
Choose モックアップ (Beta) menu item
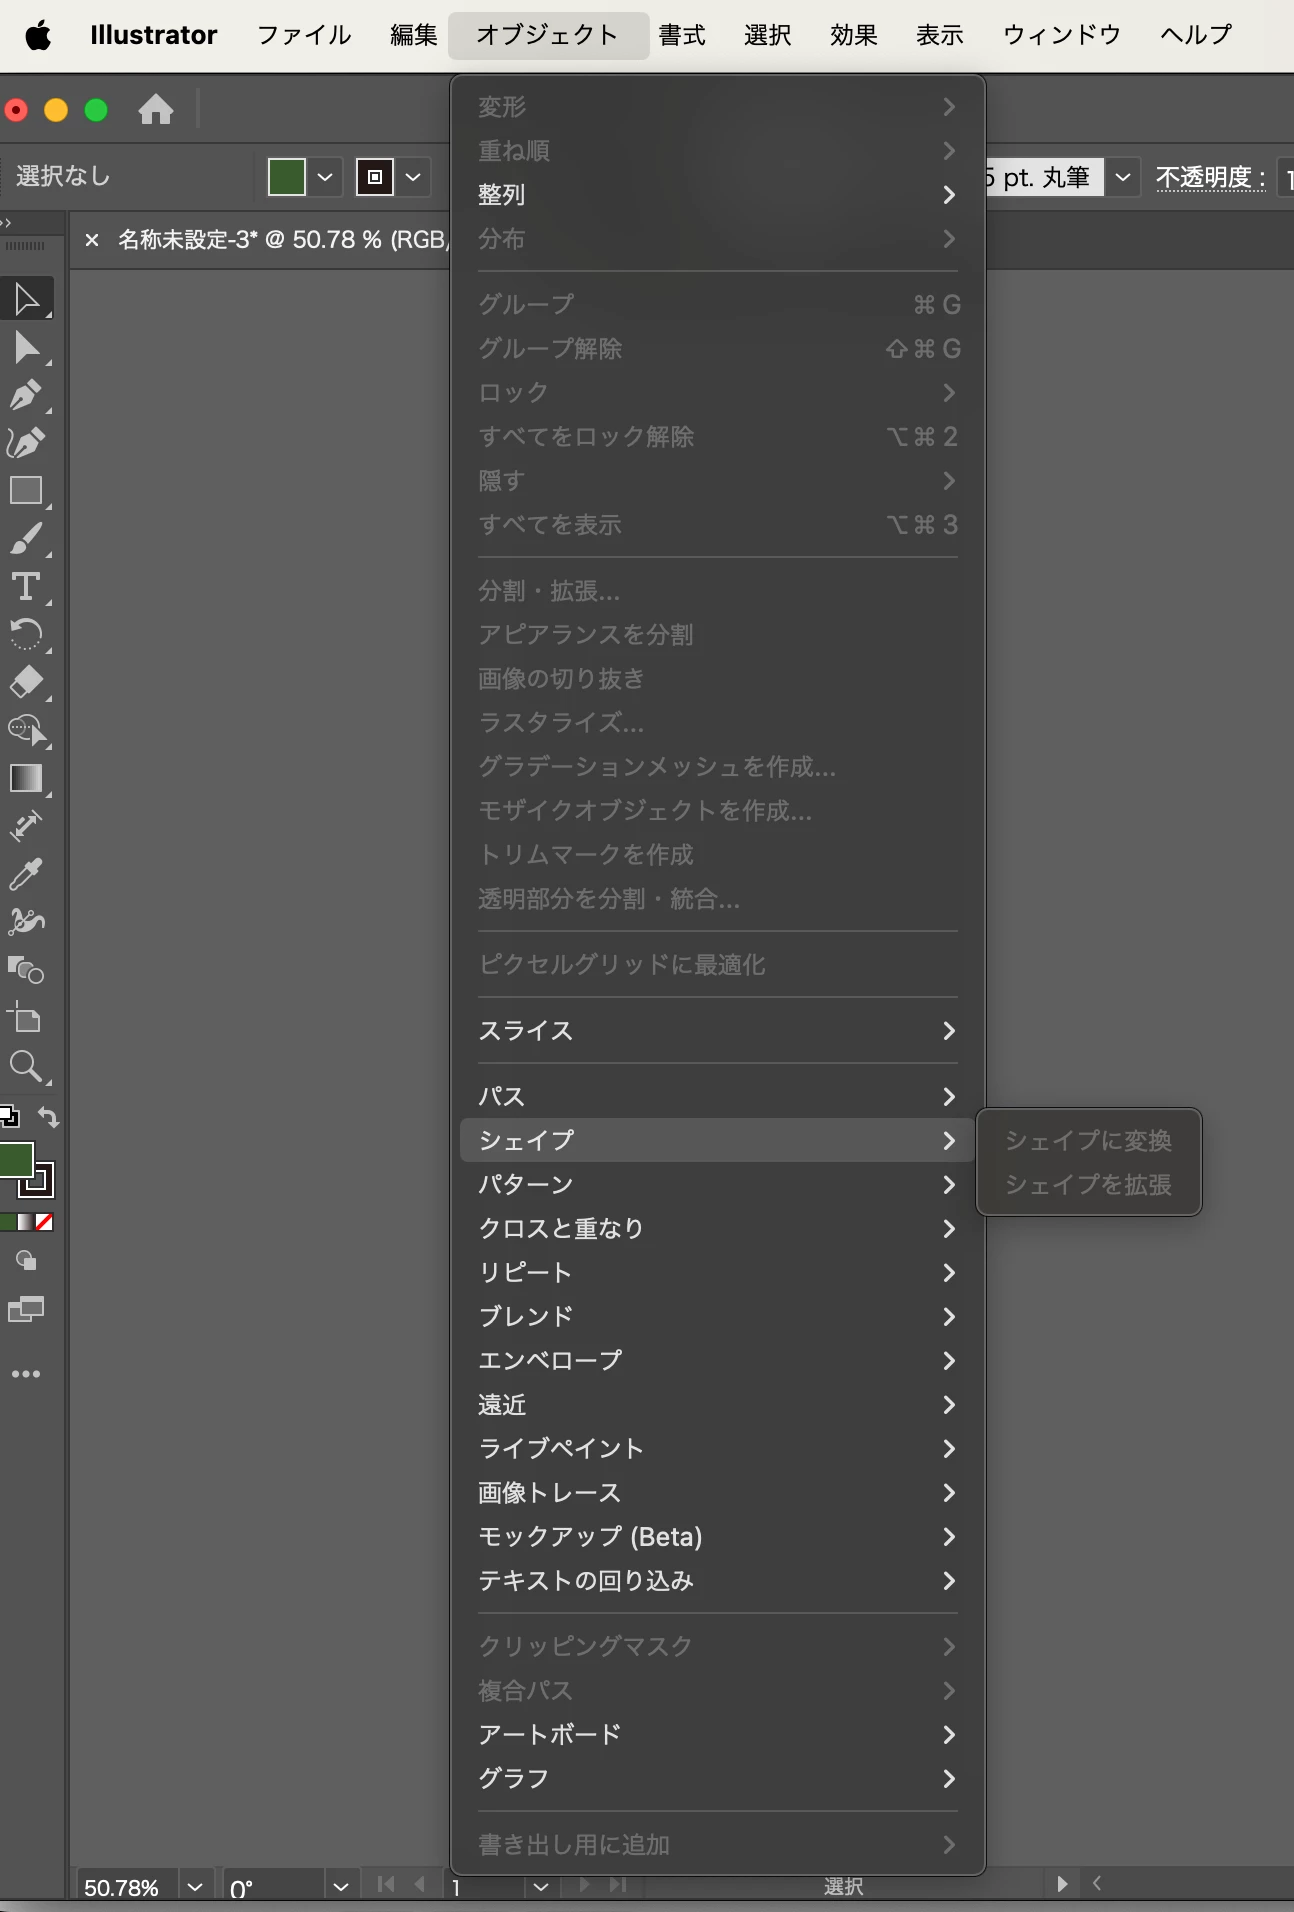pyautogui.click(x=717, y=1537)
